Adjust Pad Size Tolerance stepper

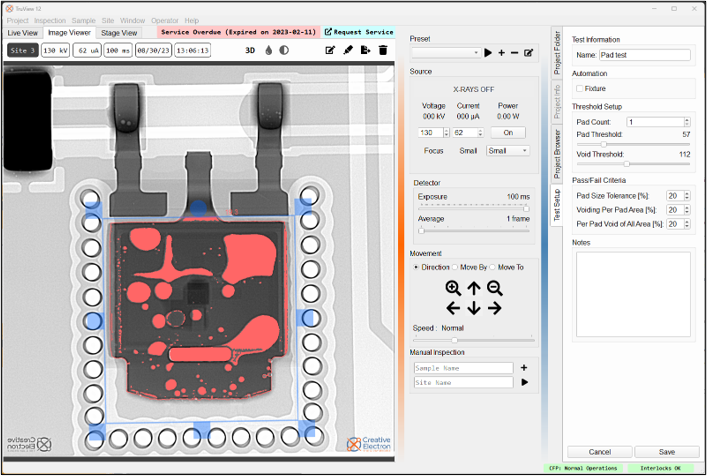687,196
